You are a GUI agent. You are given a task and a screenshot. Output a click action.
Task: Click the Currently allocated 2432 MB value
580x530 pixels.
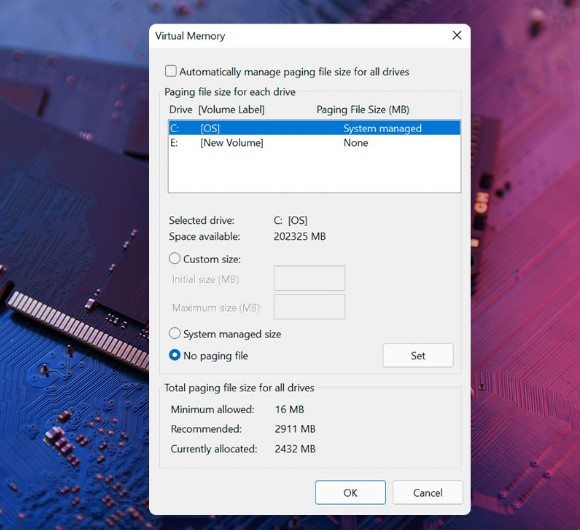click(x=295, y=449)
